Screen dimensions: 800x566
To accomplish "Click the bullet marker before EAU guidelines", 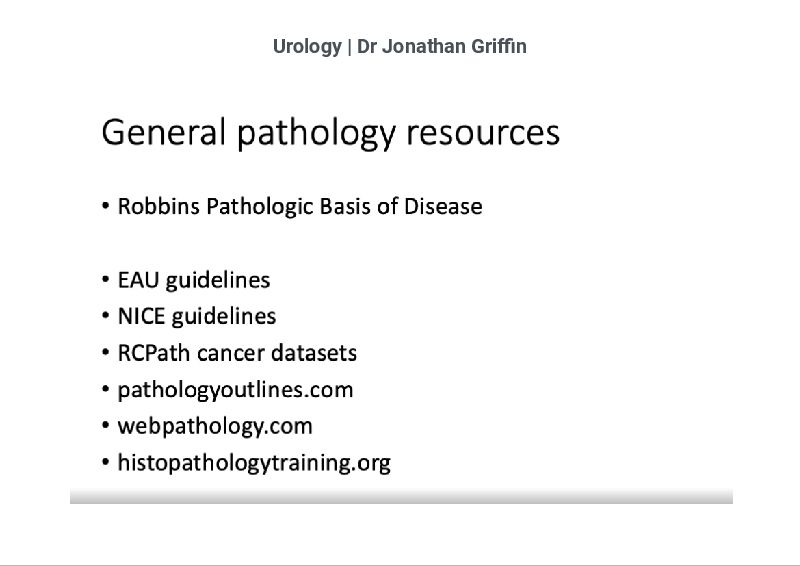I will pyautogui.click(x=106, y=281).
